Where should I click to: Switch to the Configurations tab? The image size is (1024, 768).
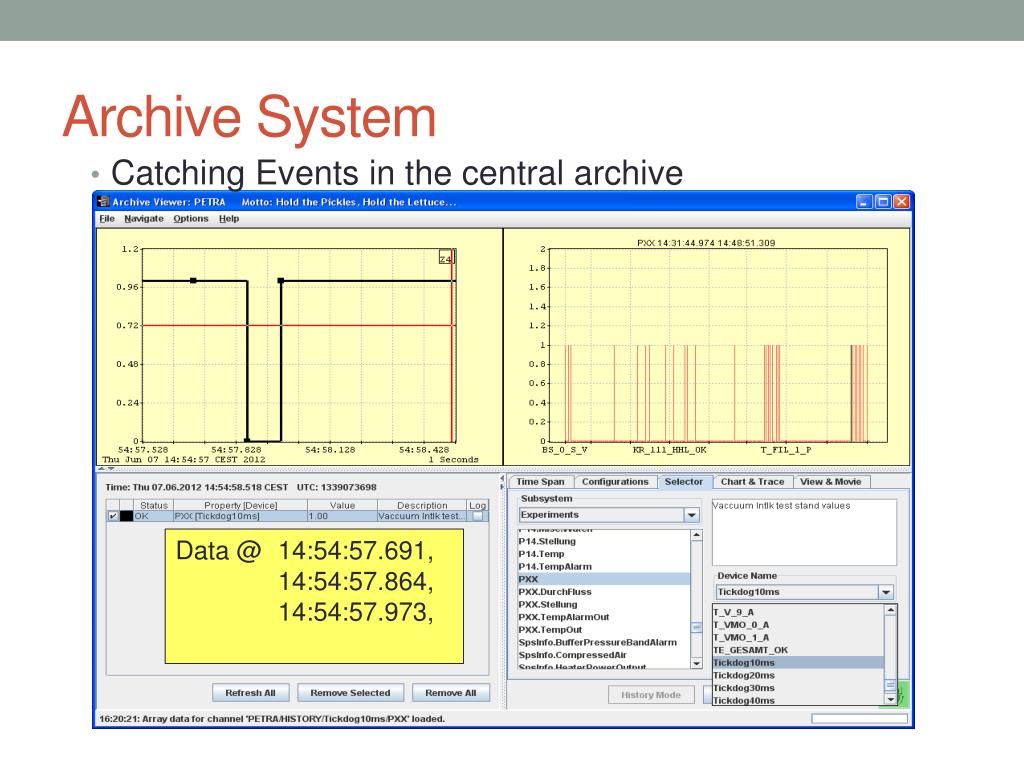[615, 482]
